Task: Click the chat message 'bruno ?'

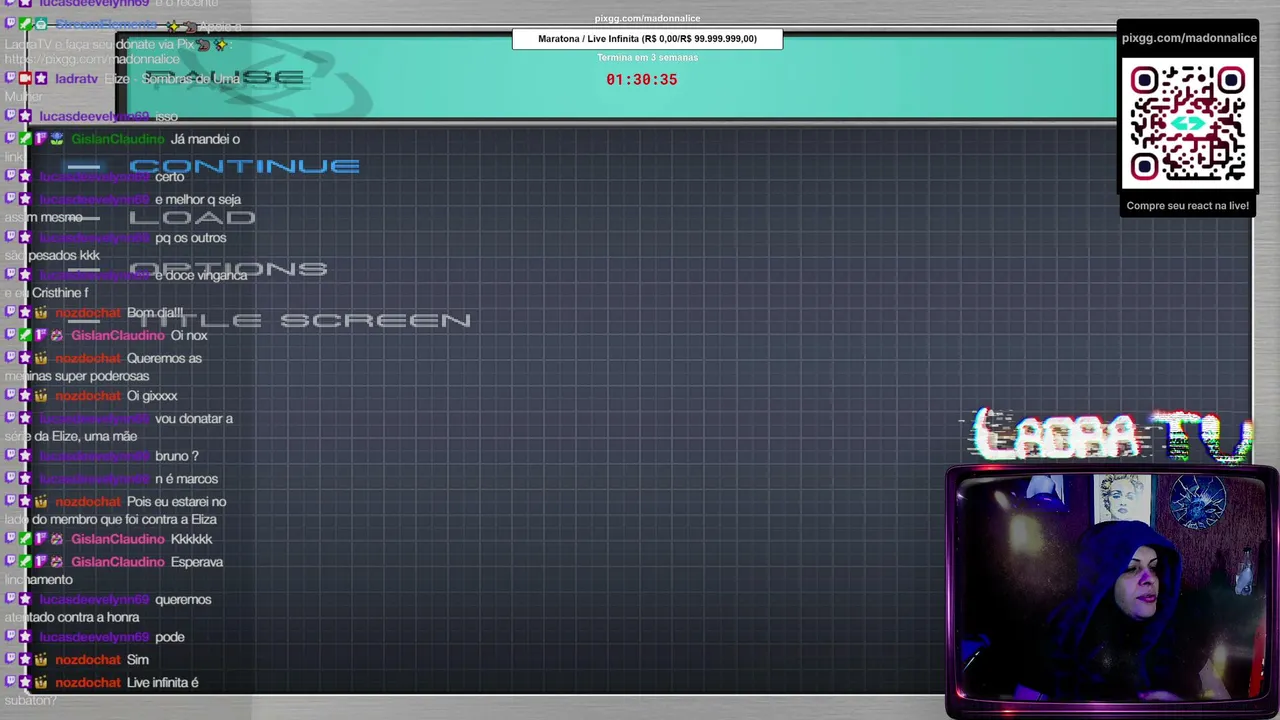Action: click(x=177, y=456)
